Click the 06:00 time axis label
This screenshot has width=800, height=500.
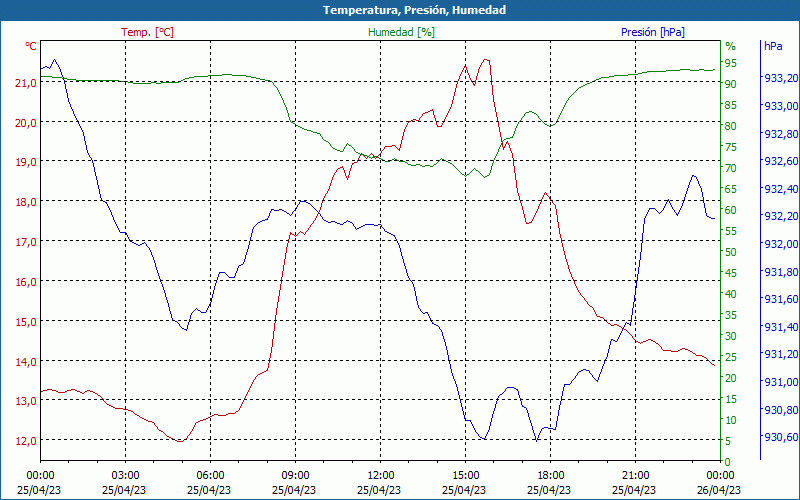(210, 474)
